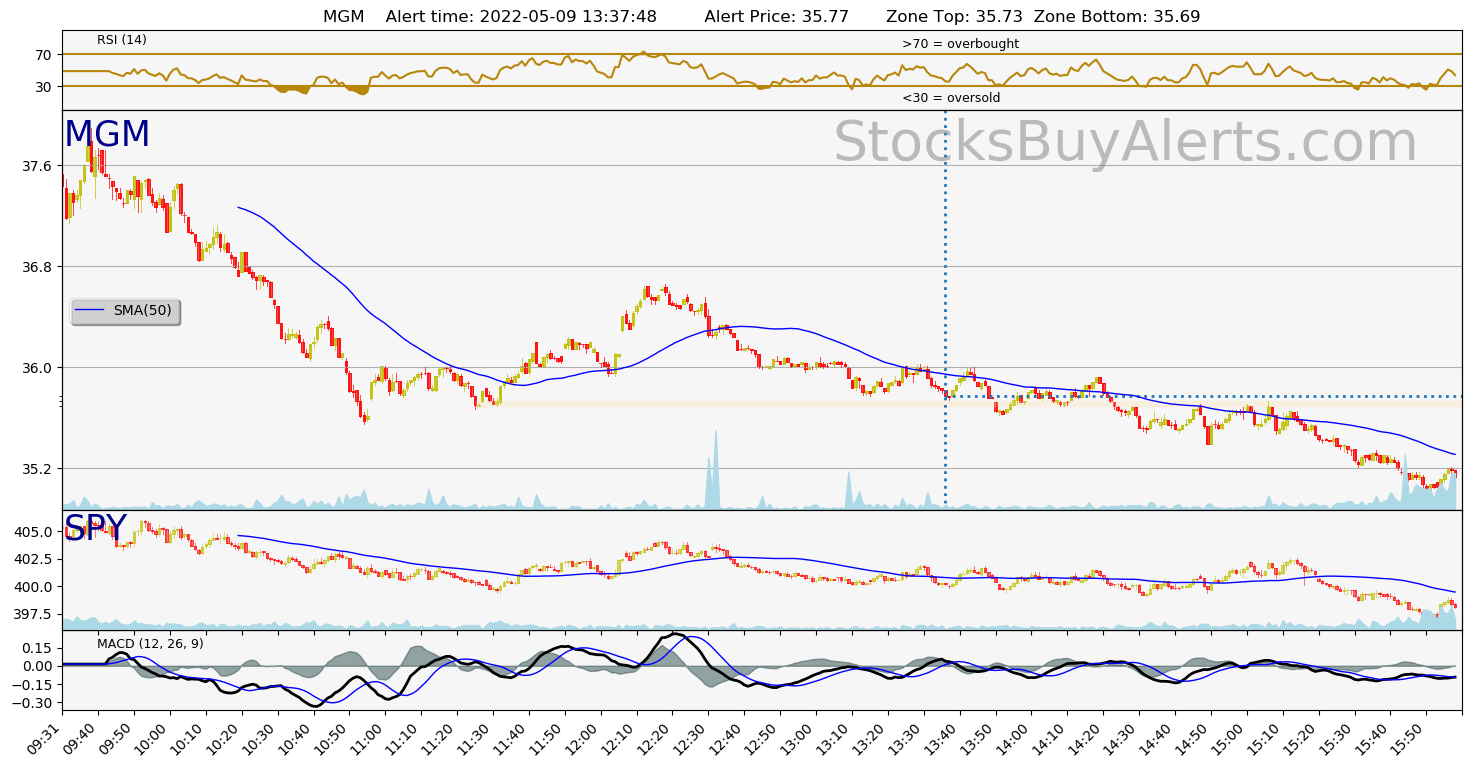Image resolution: width=1477 pixels, height=768 pixels.
Task: Click the 'Zone Bottom: 35.69' text in the title
Action: click(1118, 17)
